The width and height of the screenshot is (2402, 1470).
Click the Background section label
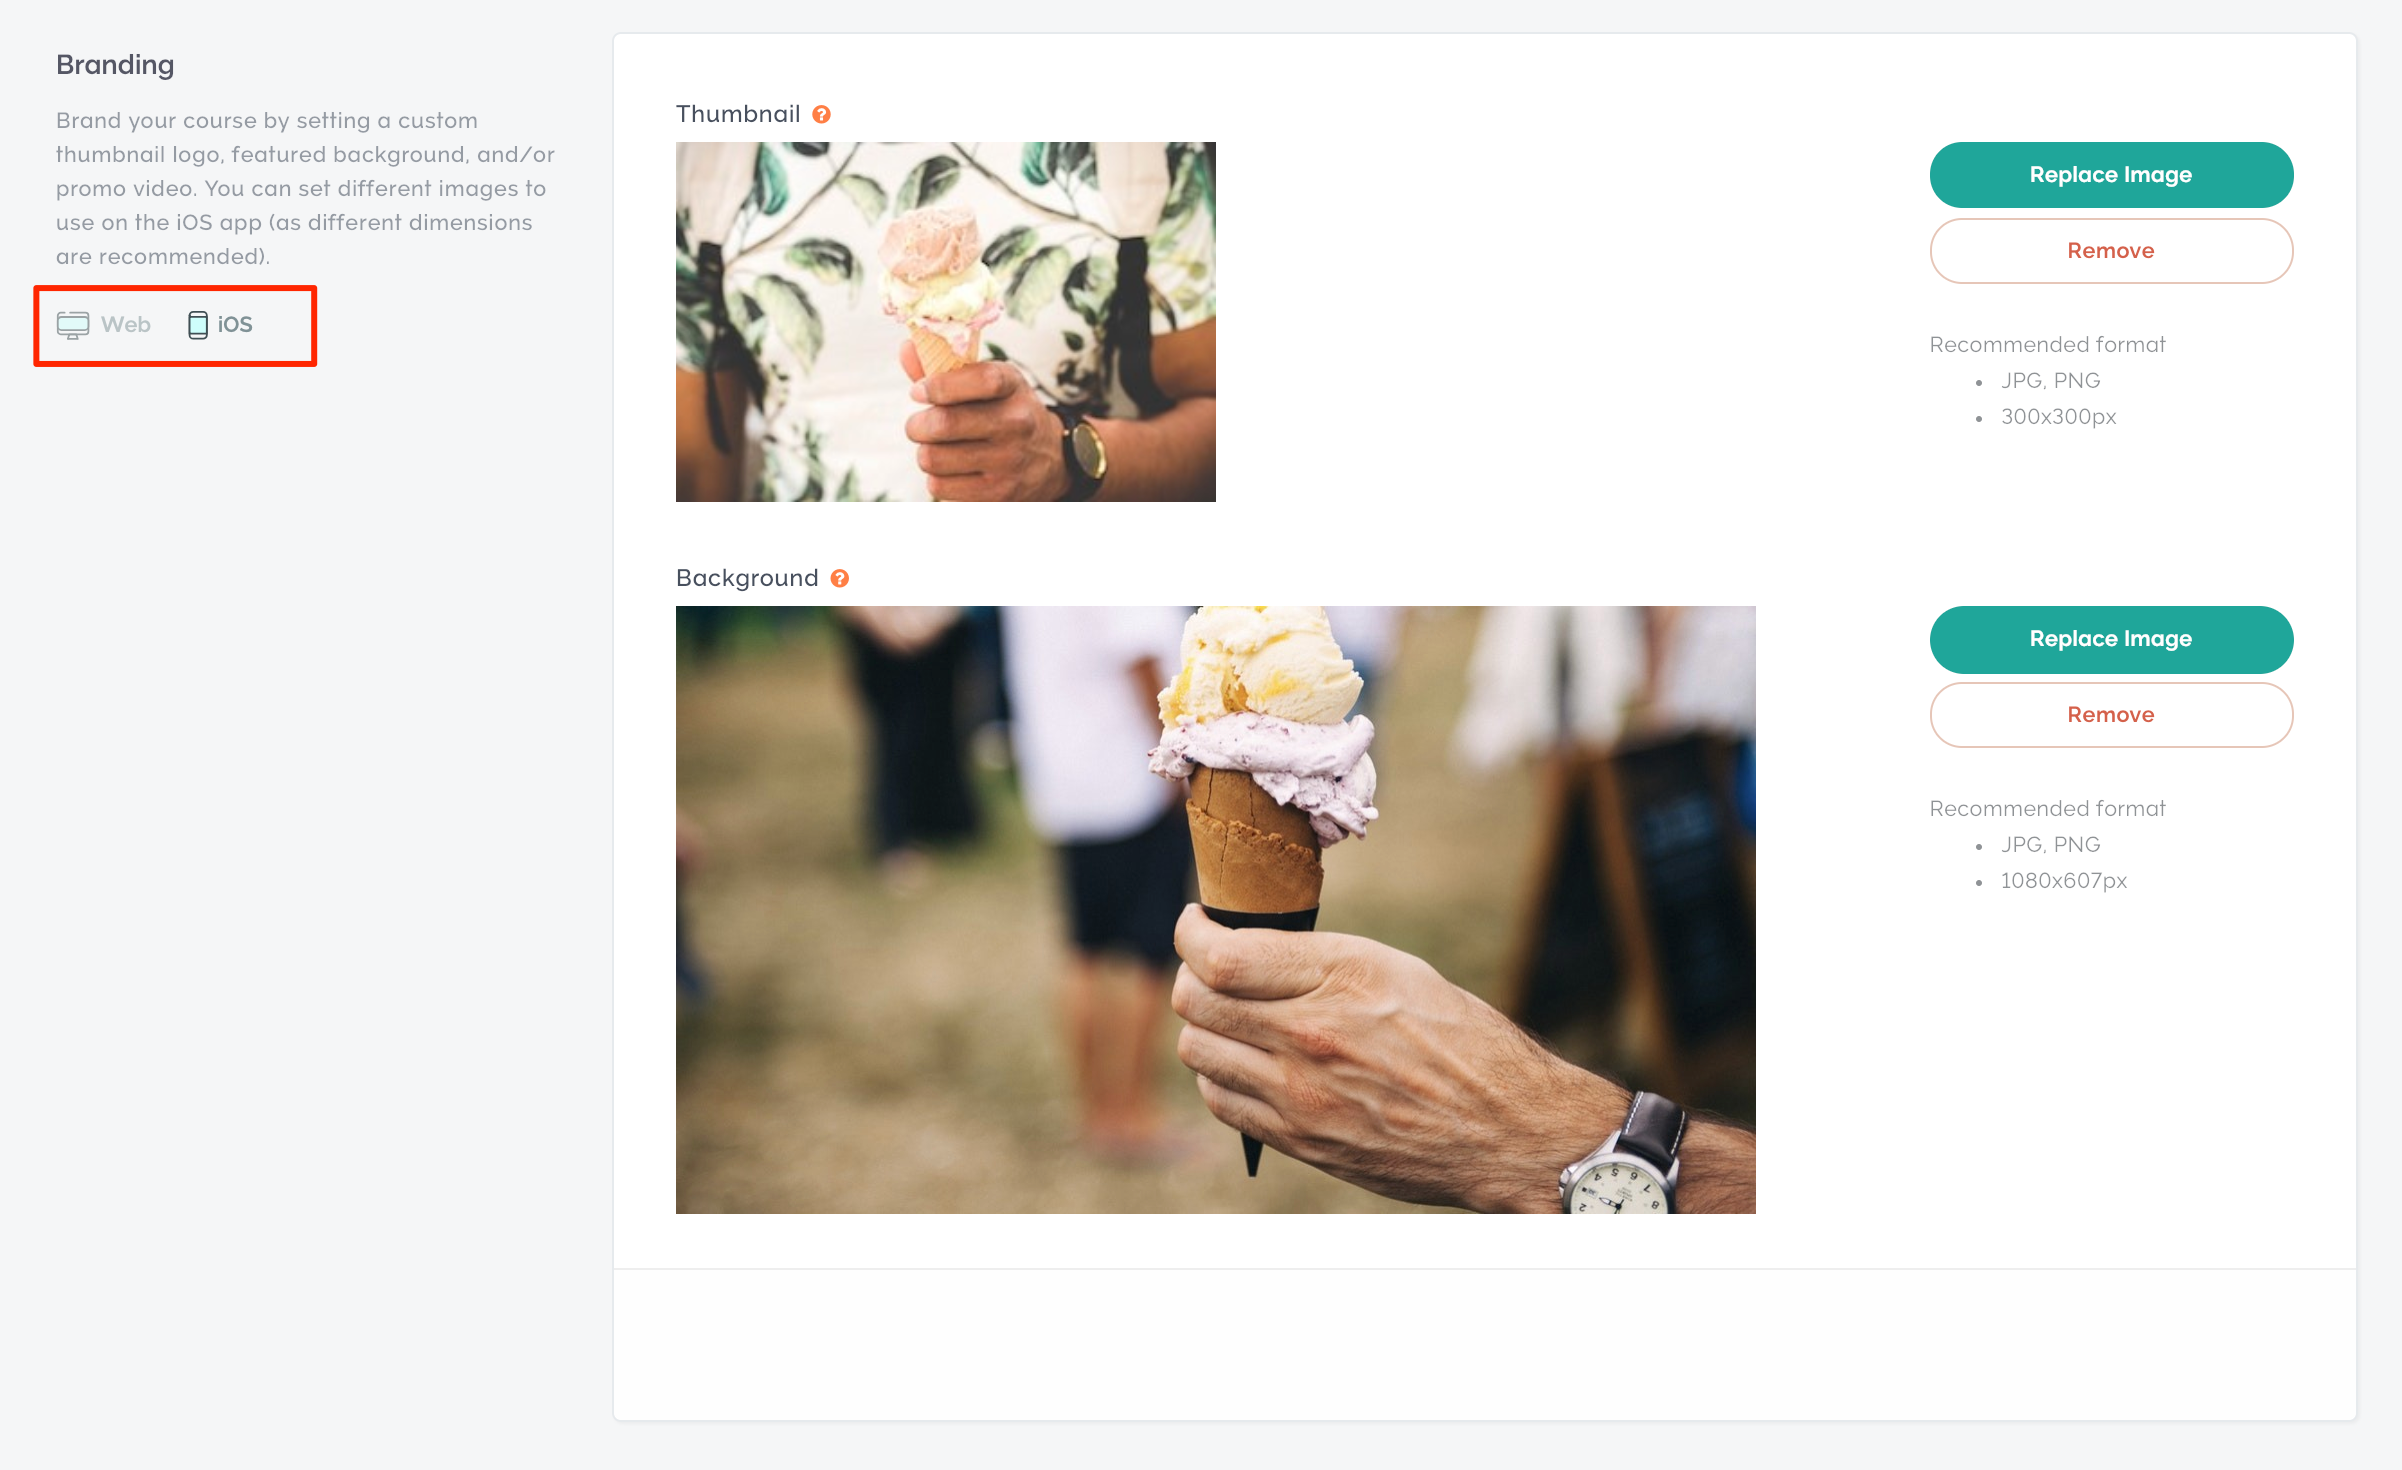747,578
